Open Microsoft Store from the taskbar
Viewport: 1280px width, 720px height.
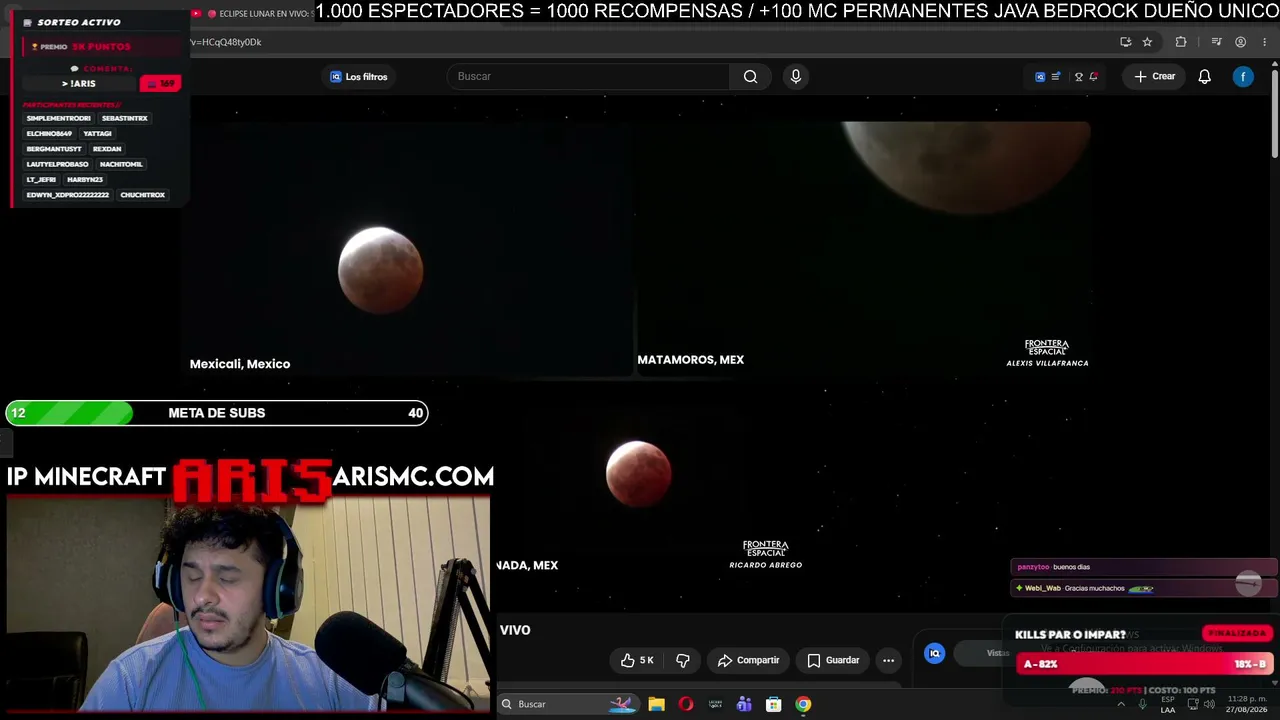point(773,704)
